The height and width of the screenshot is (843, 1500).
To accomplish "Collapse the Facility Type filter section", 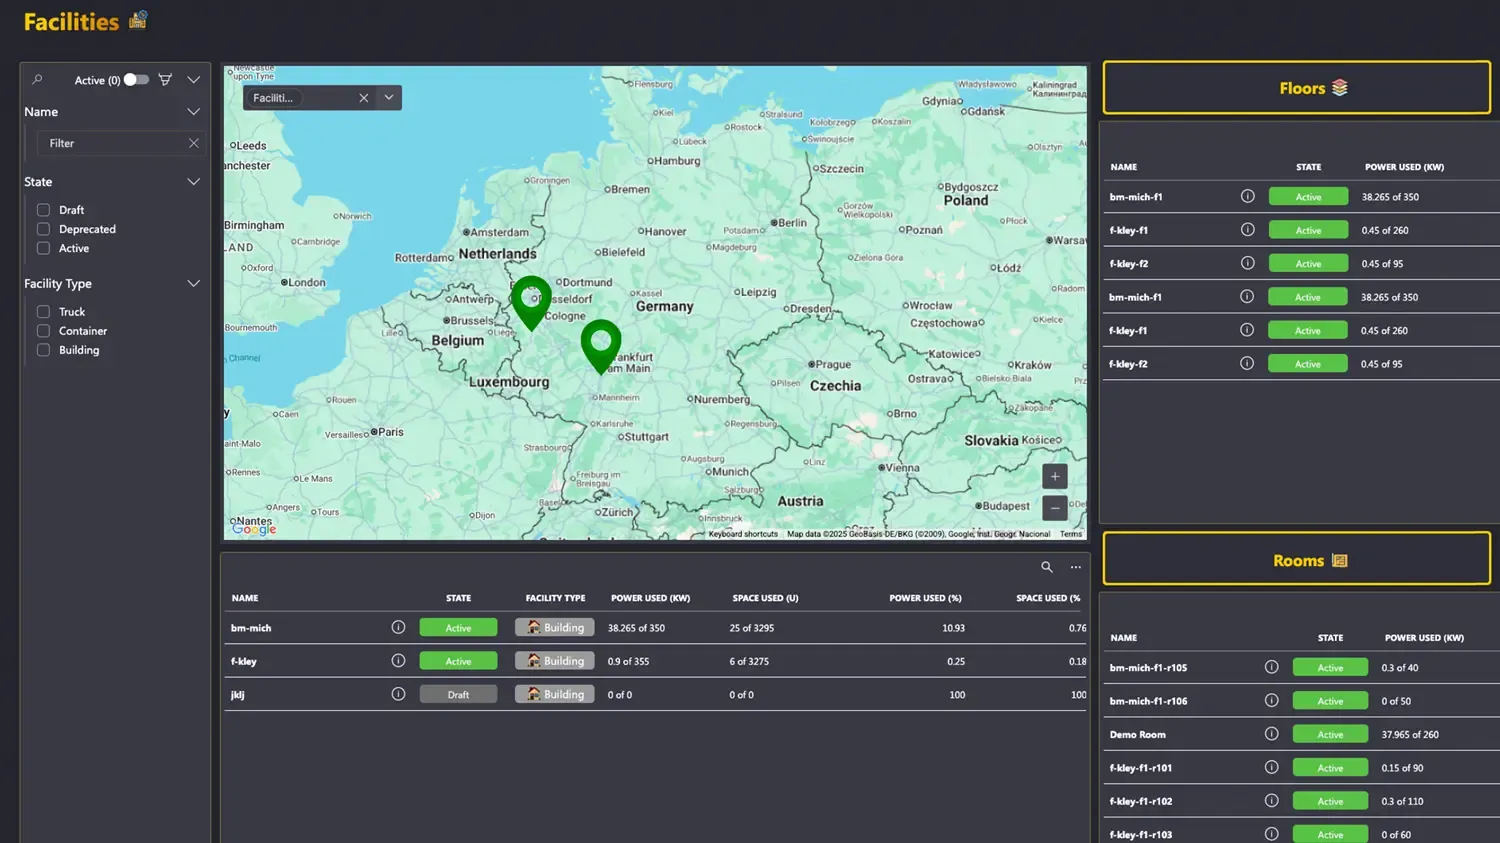I will (x=193, y=284).
